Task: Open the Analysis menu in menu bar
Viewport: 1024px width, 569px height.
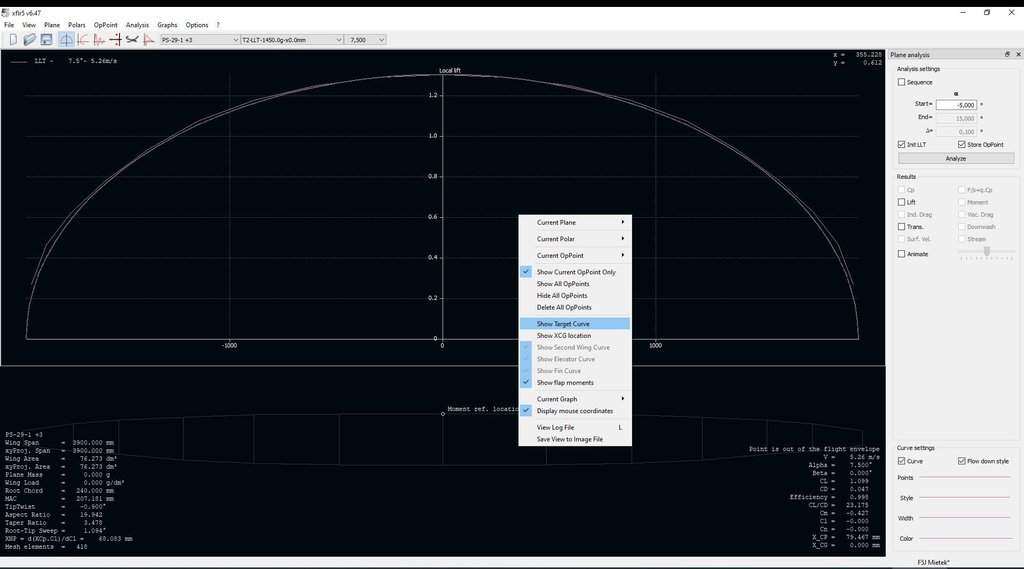Action: pyautogui.click(x=137, y=24)
